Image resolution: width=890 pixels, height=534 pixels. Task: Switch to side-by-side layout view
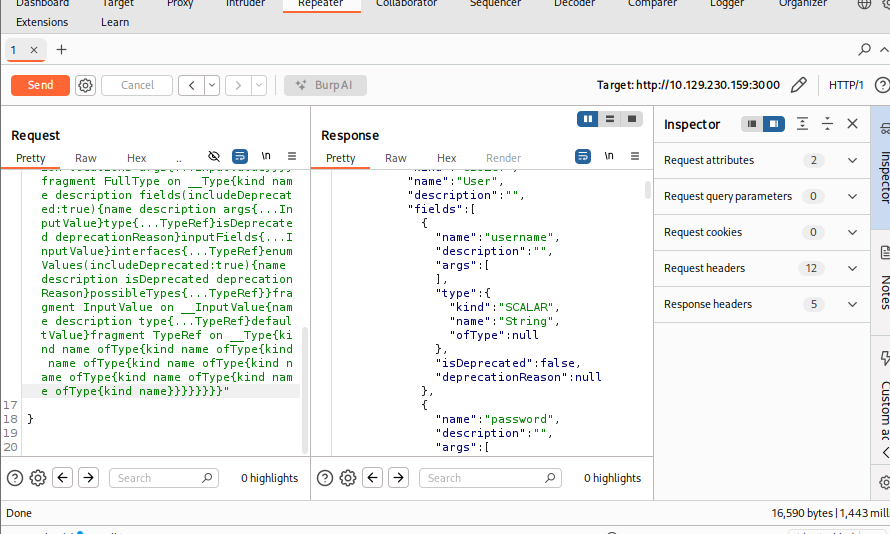click(x=587, y=119)
